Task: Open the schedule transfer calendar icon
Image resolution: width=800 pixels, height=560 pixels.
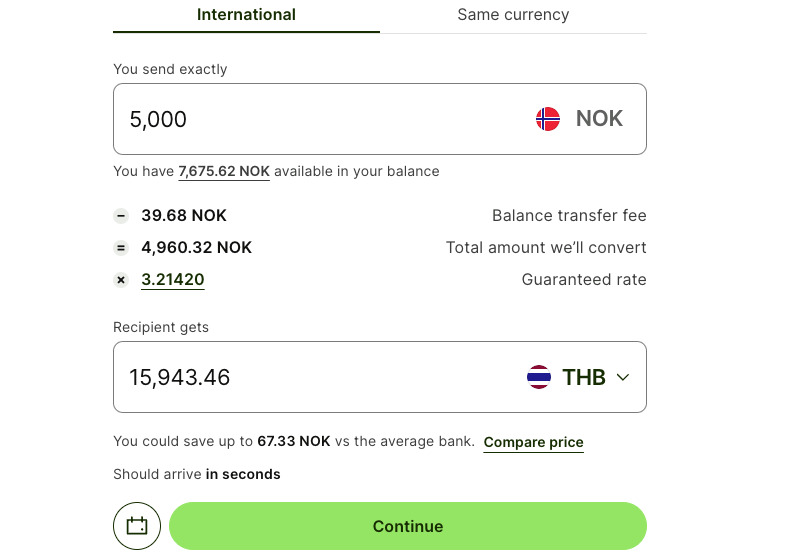Action: 137,526
